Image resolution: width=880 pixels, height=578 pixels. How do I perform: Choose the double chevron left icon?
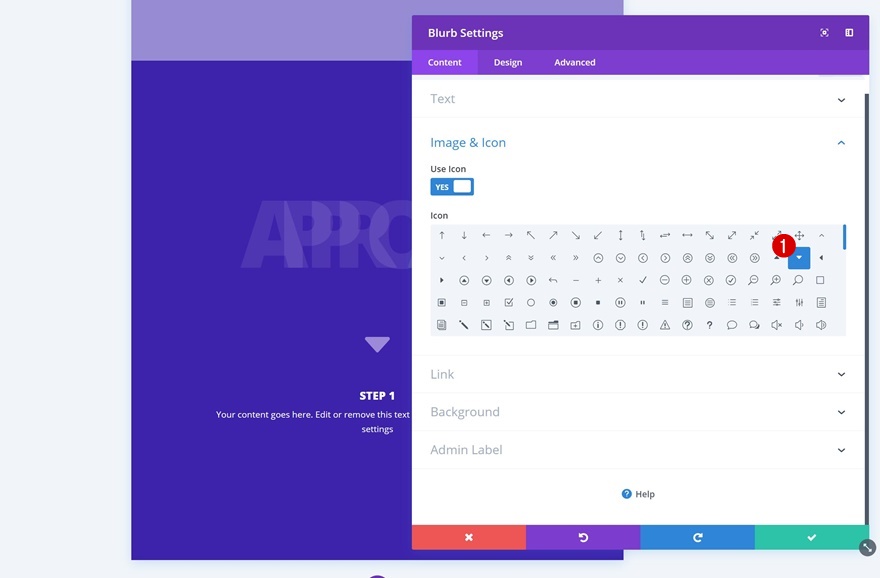[x=553, y=258]
